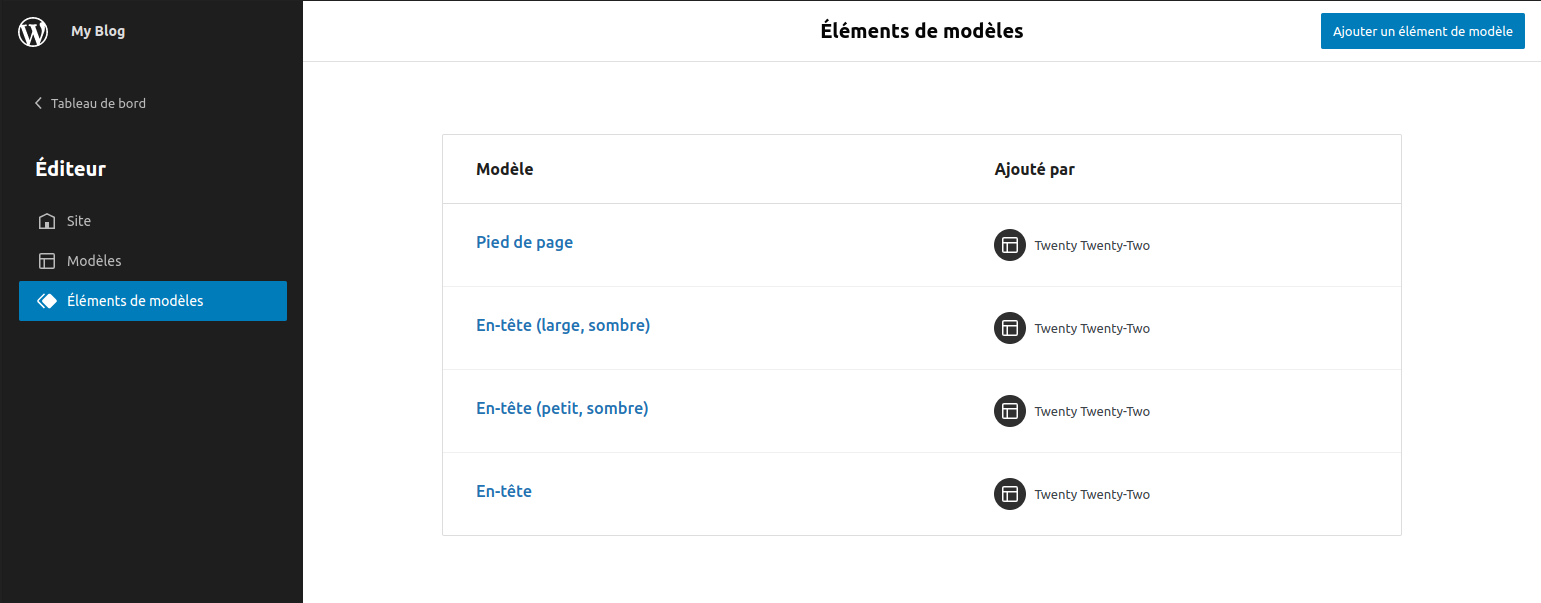Go back to Tableau de bord
The width and height of the screenshot is (1541, 603).
point(90,103)
